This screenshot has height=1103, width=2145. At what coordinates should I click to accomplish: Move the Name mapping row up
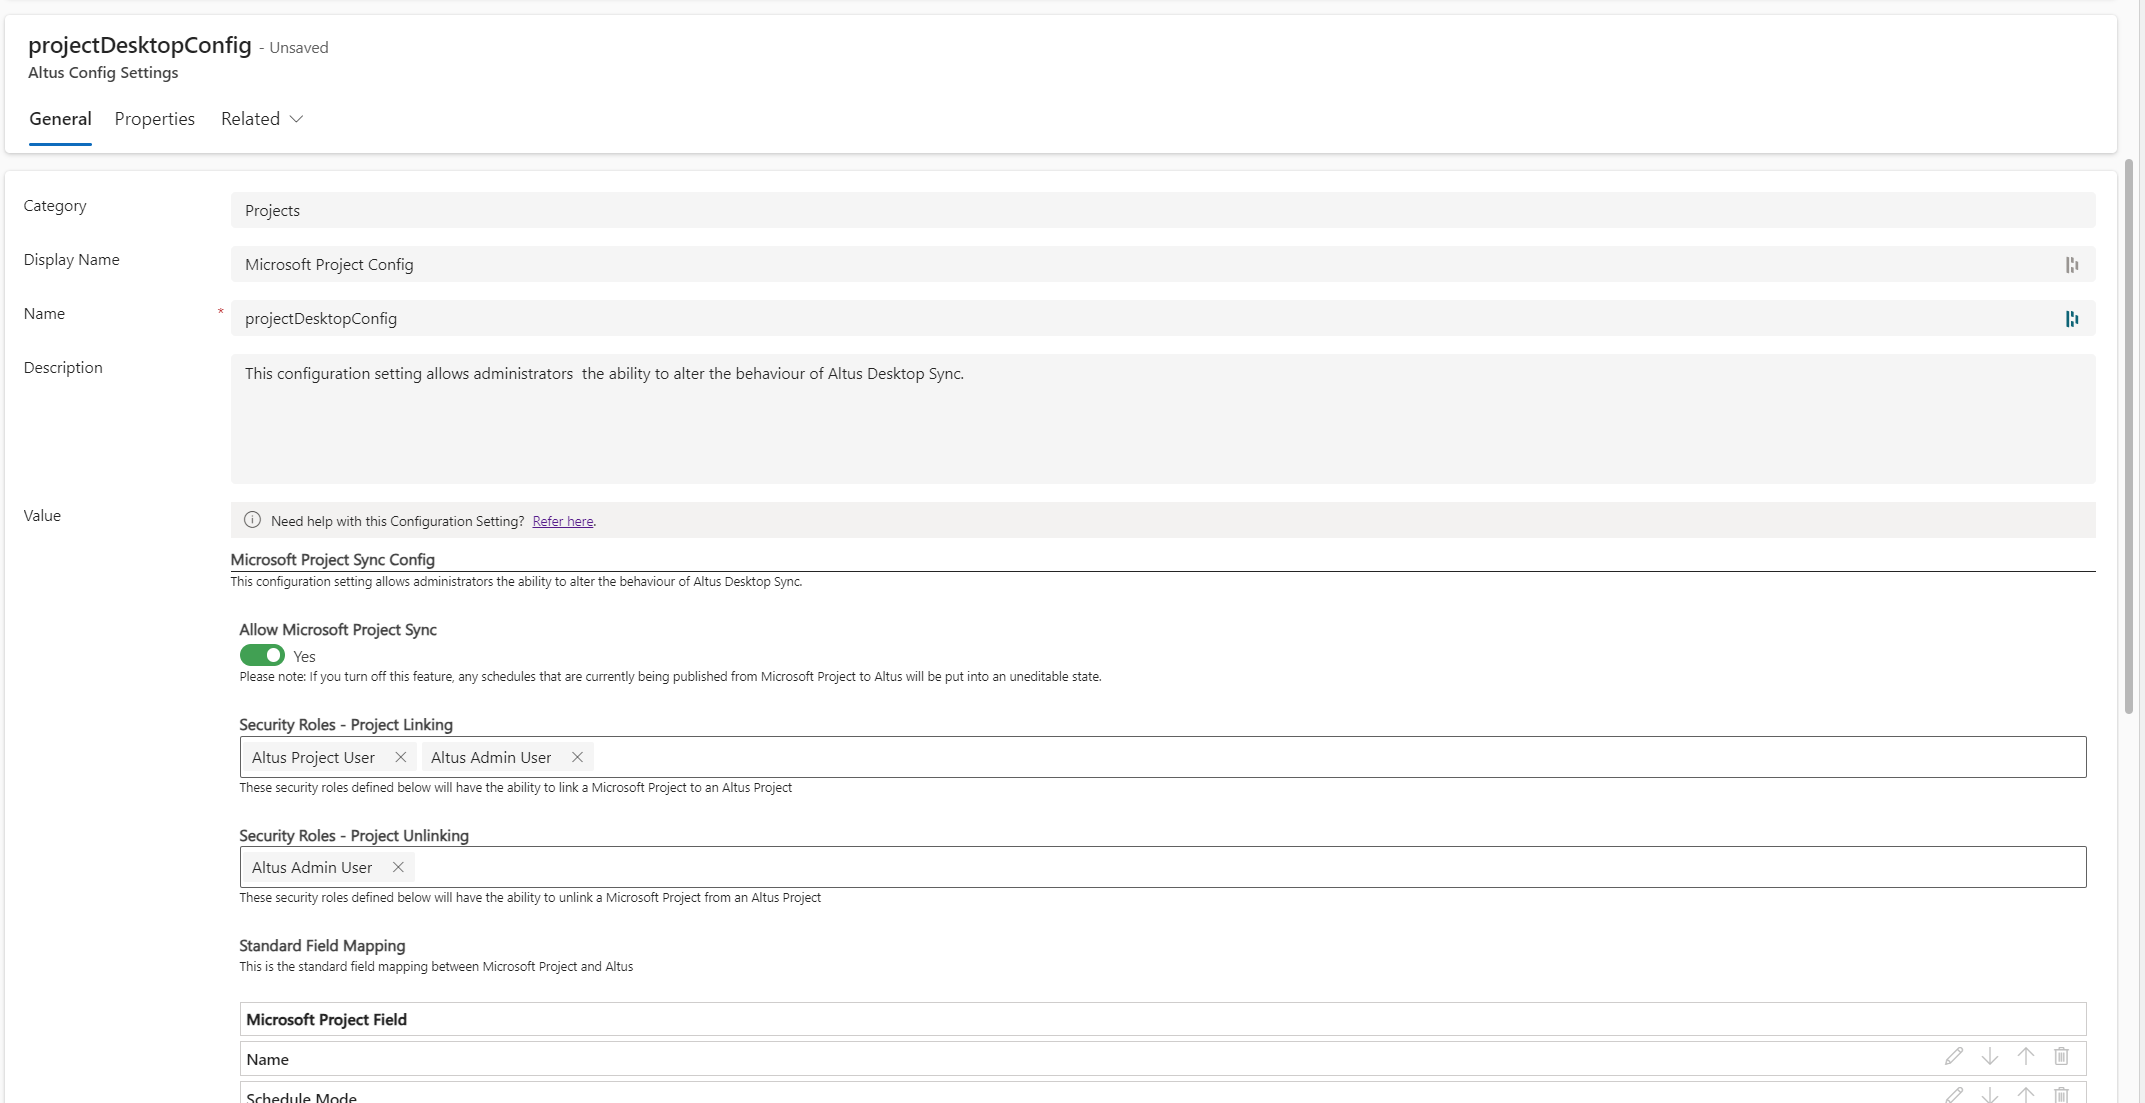click(x=2025, y=1056)
